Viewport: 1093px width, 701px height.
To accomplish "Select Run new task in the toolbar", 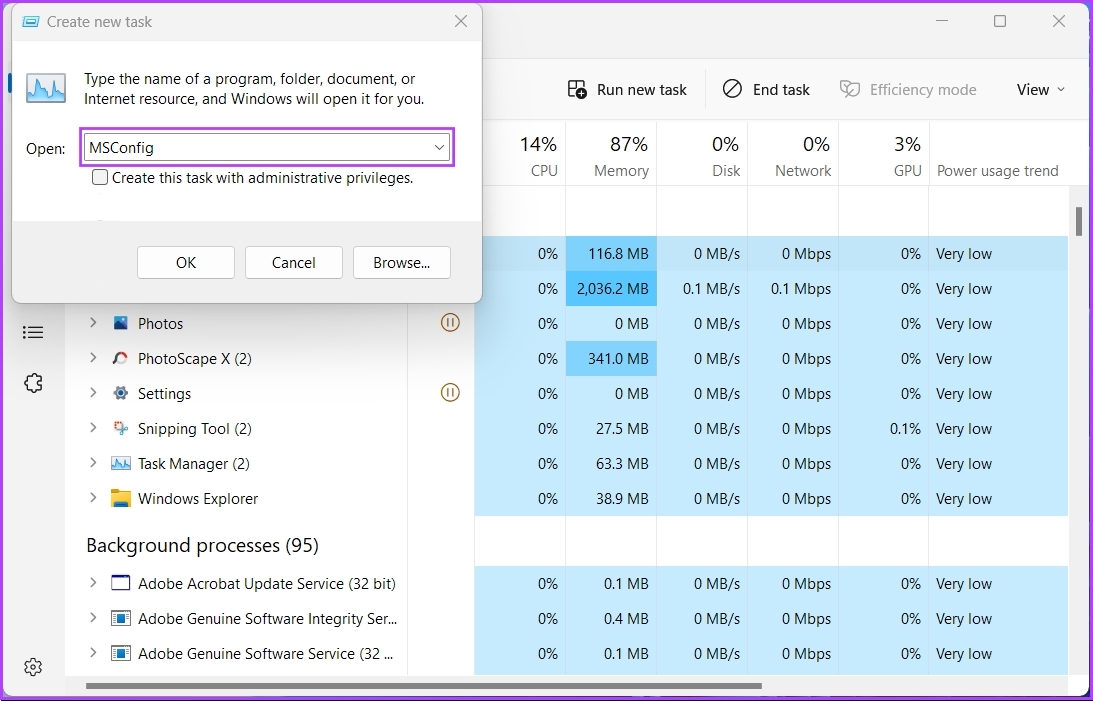I will point(626,89).
